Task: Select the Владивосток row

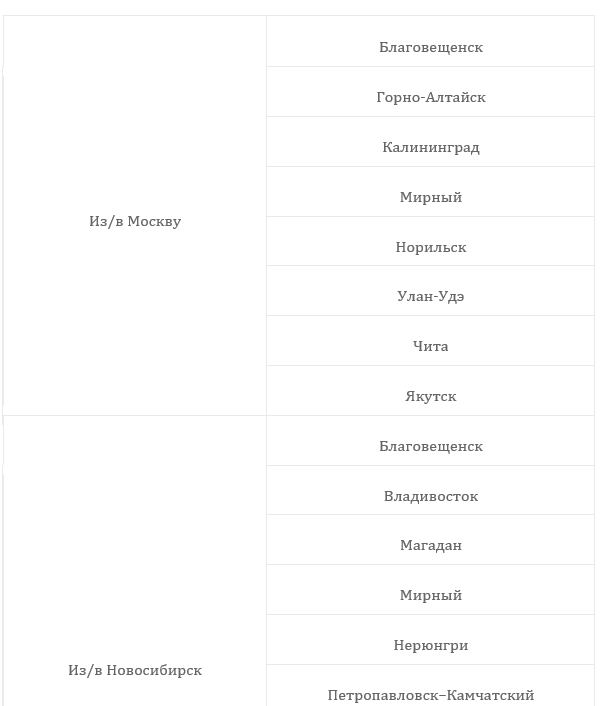Action: pos(431,490)
